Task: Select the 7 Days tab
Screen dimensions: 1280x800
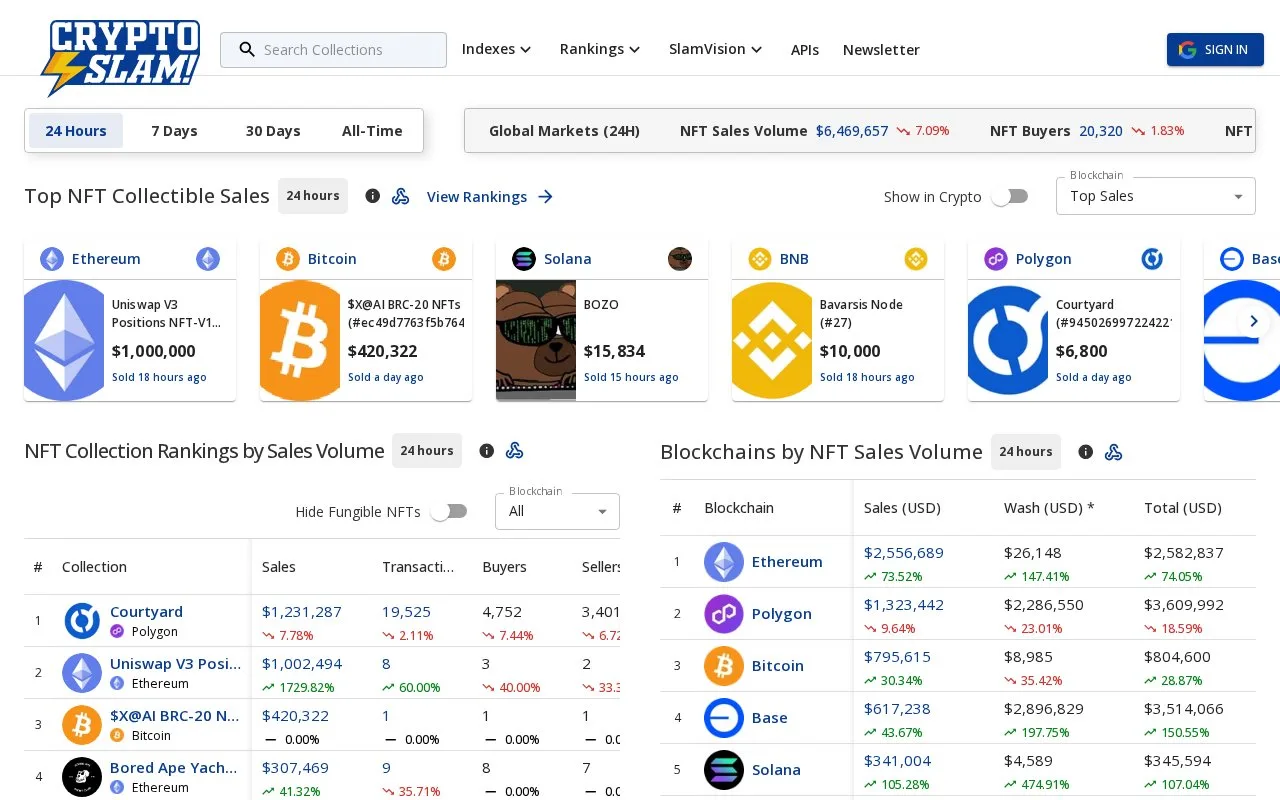Action: (x=174, y=131)
